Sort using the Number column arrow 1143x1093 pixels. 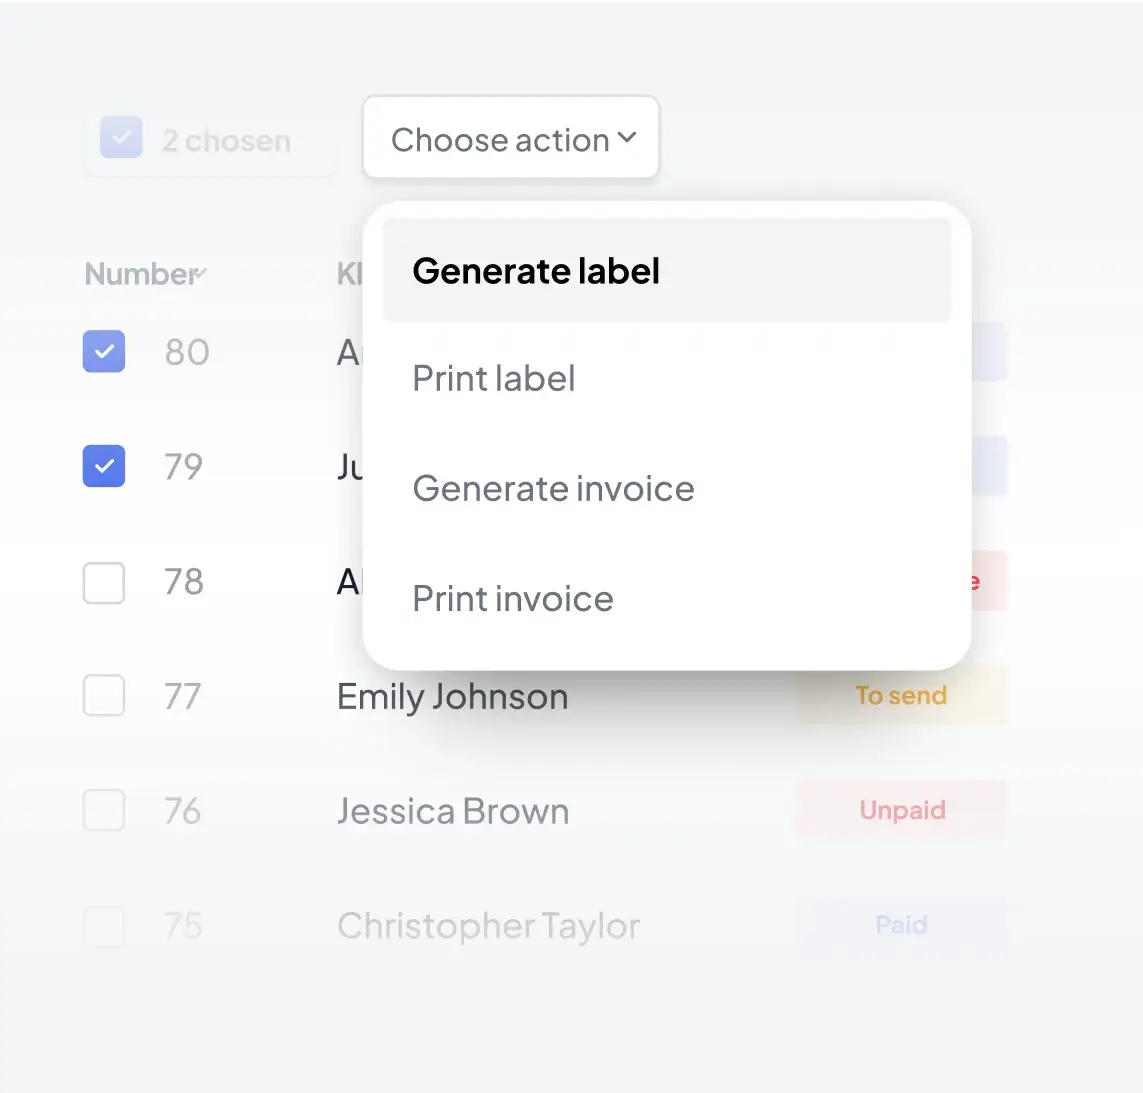pos(201,272)
